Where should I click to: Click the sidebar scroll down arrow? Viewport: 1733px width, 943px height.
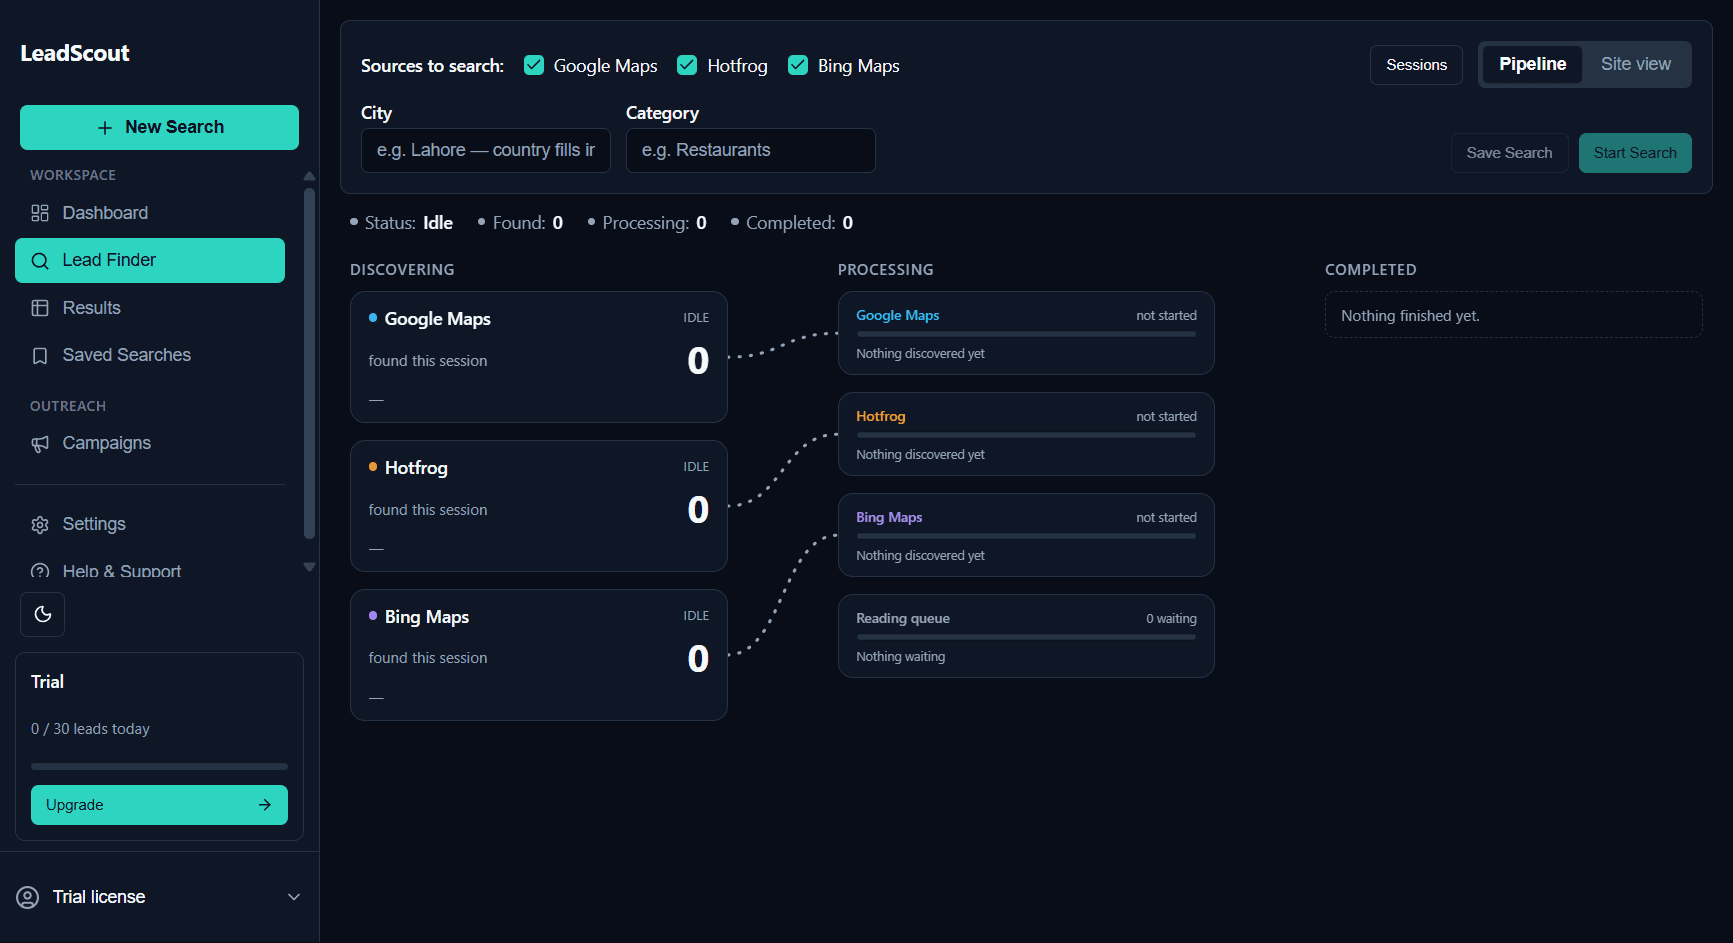309,567
